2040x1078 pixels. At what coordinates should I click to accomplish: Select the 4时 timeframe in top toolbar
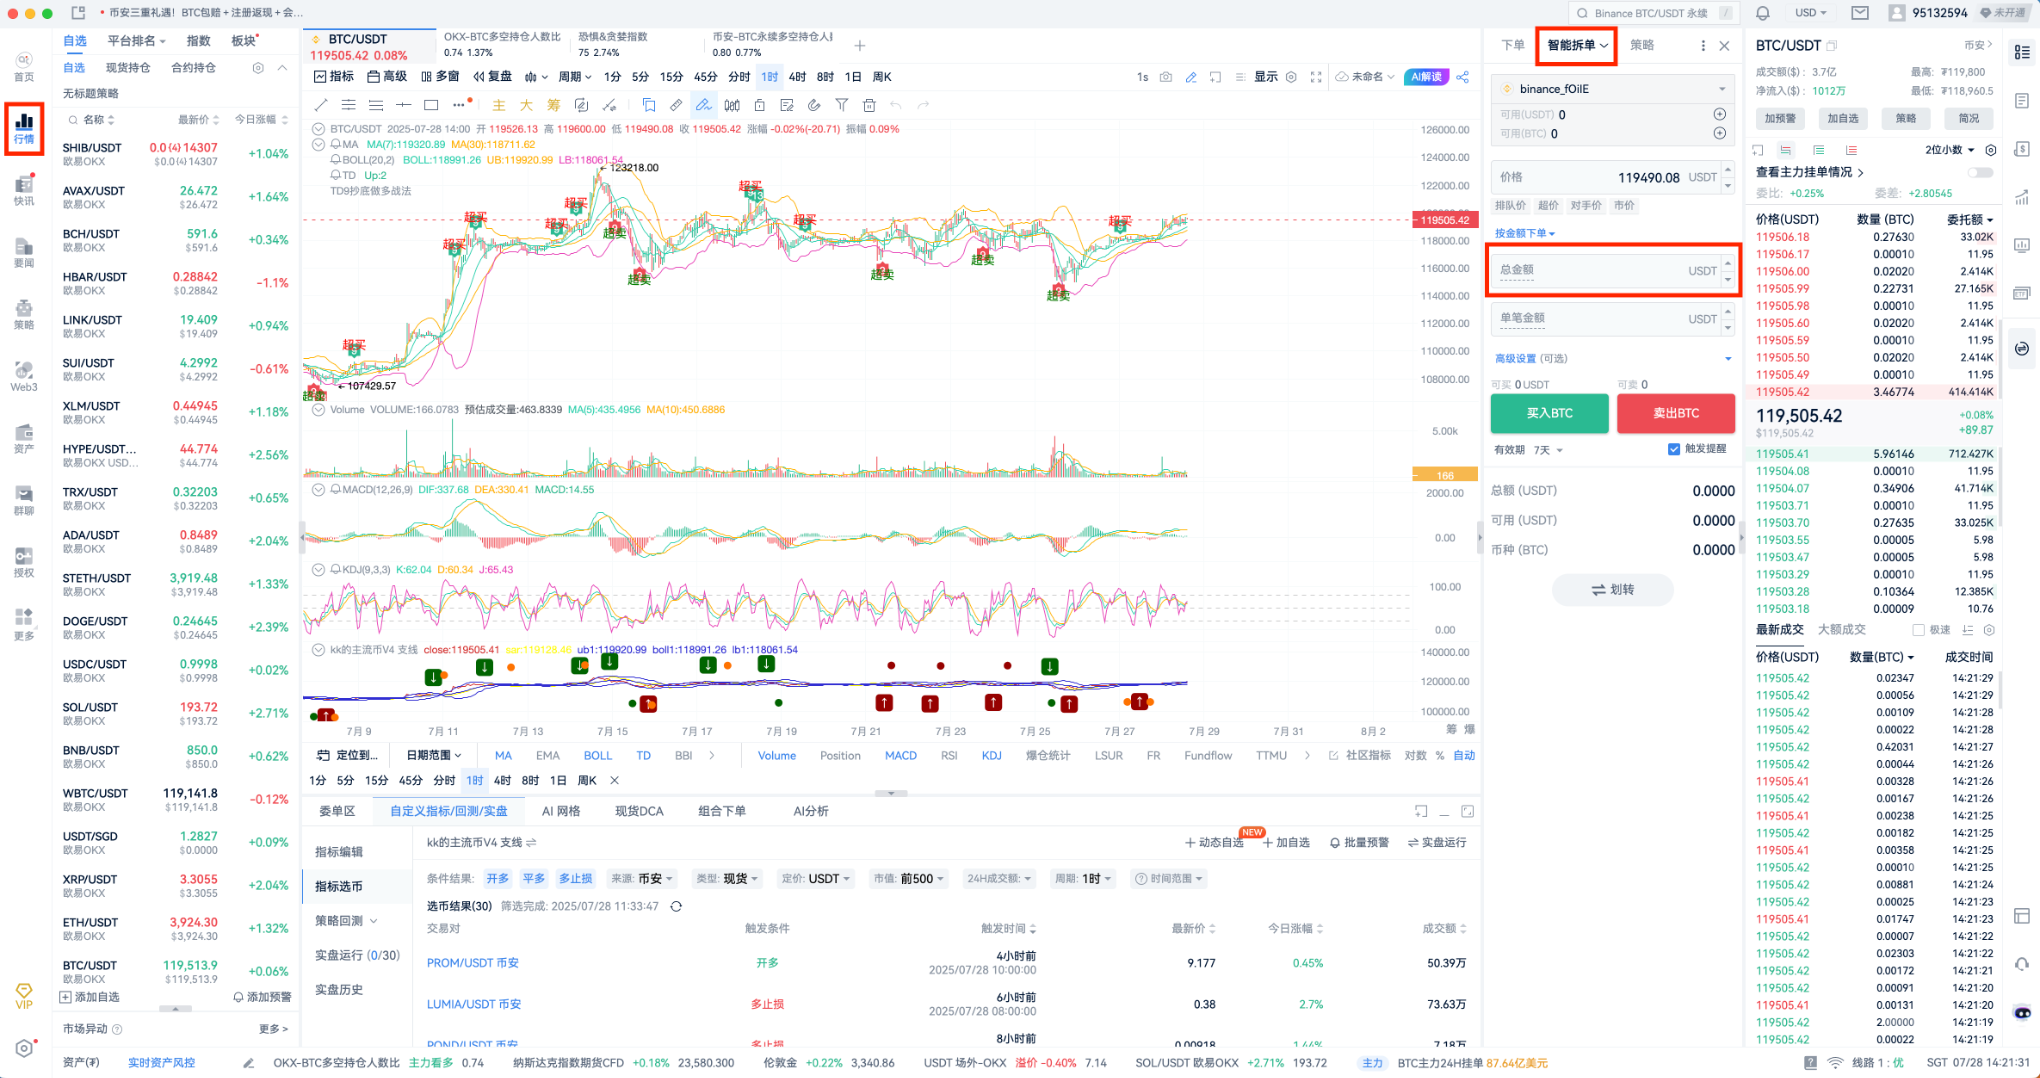click(x=797, y=77)
